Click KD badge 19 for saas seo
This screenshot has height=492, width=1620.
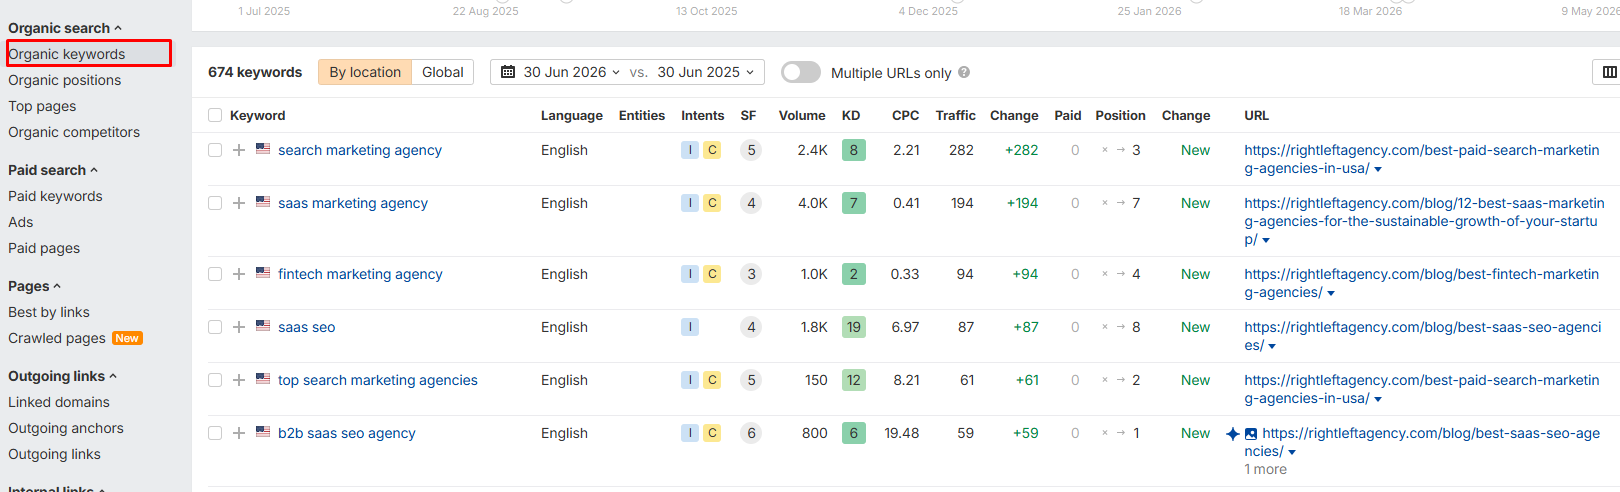click(x=854, y=327)
